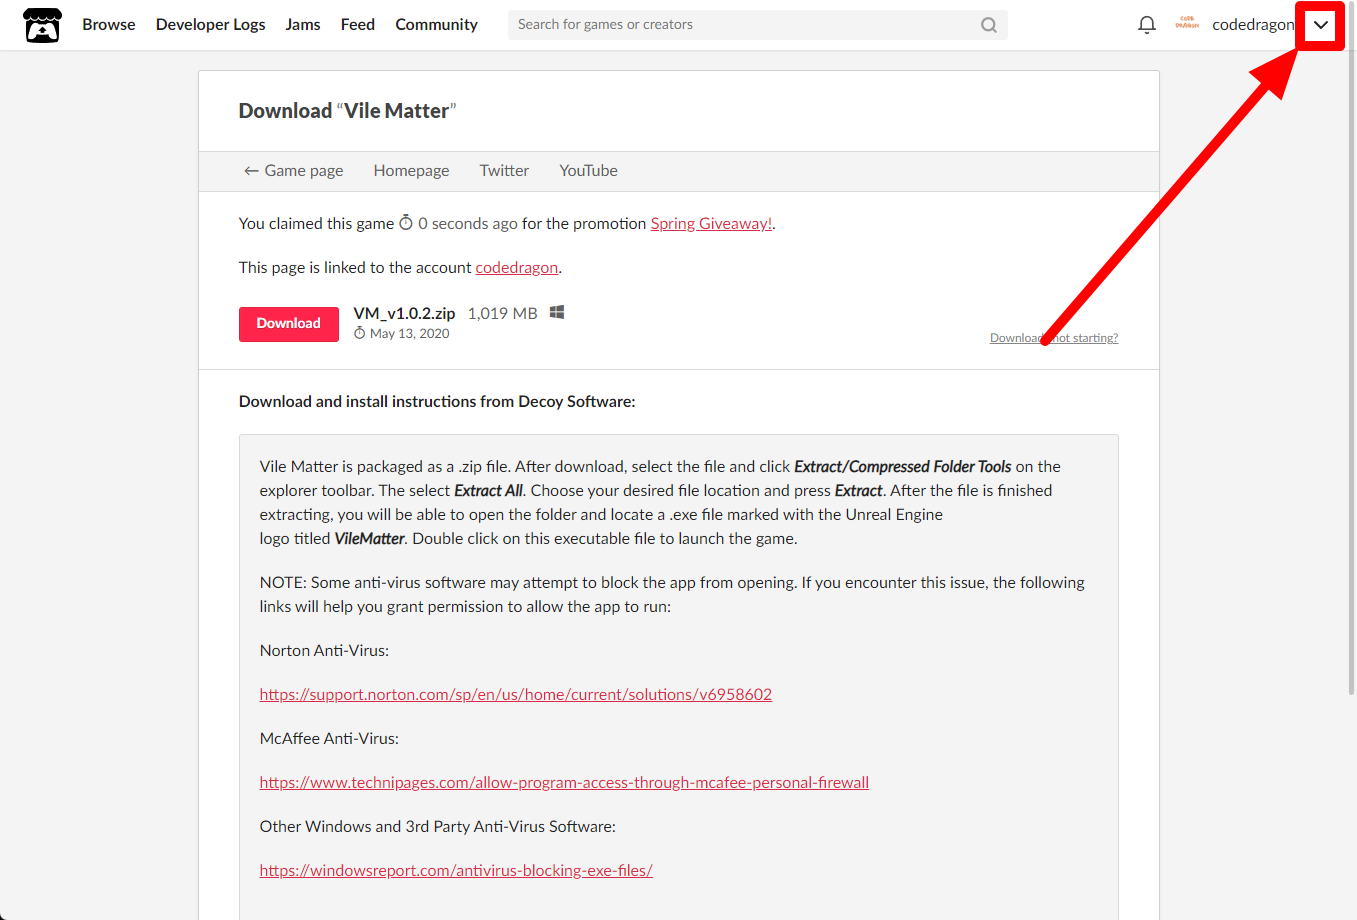Open the Community section

pyautogui.click(x=436, y=25)
